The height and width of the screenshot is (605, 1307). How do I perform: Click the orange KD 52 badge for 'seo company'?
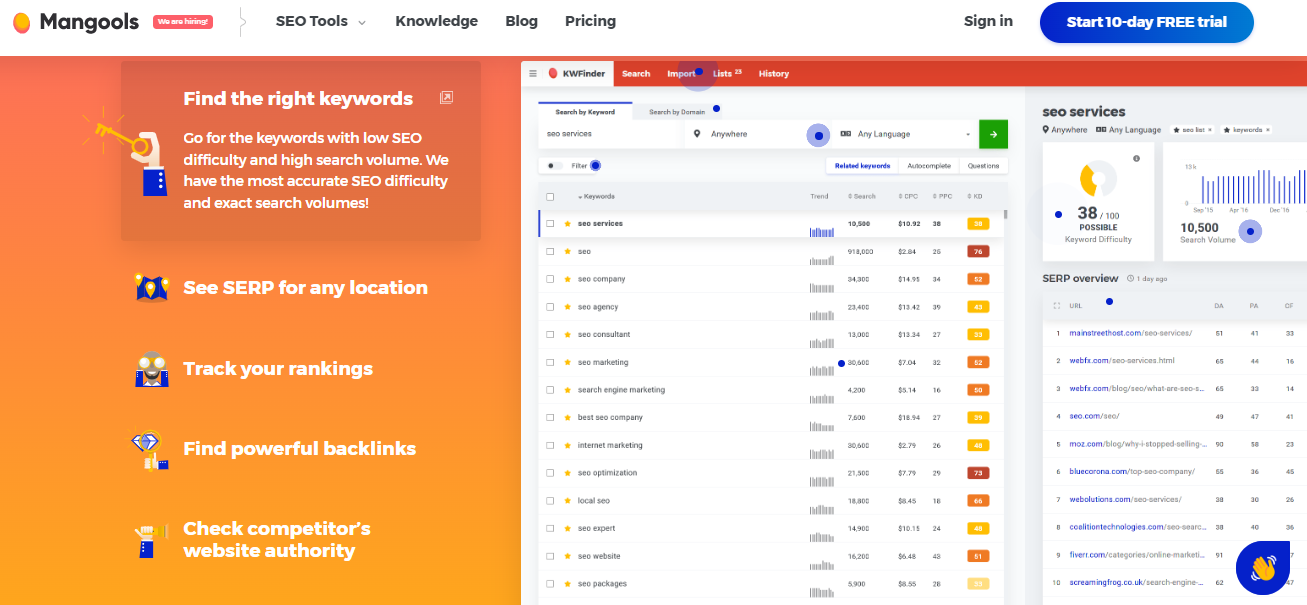click(979, 279)
